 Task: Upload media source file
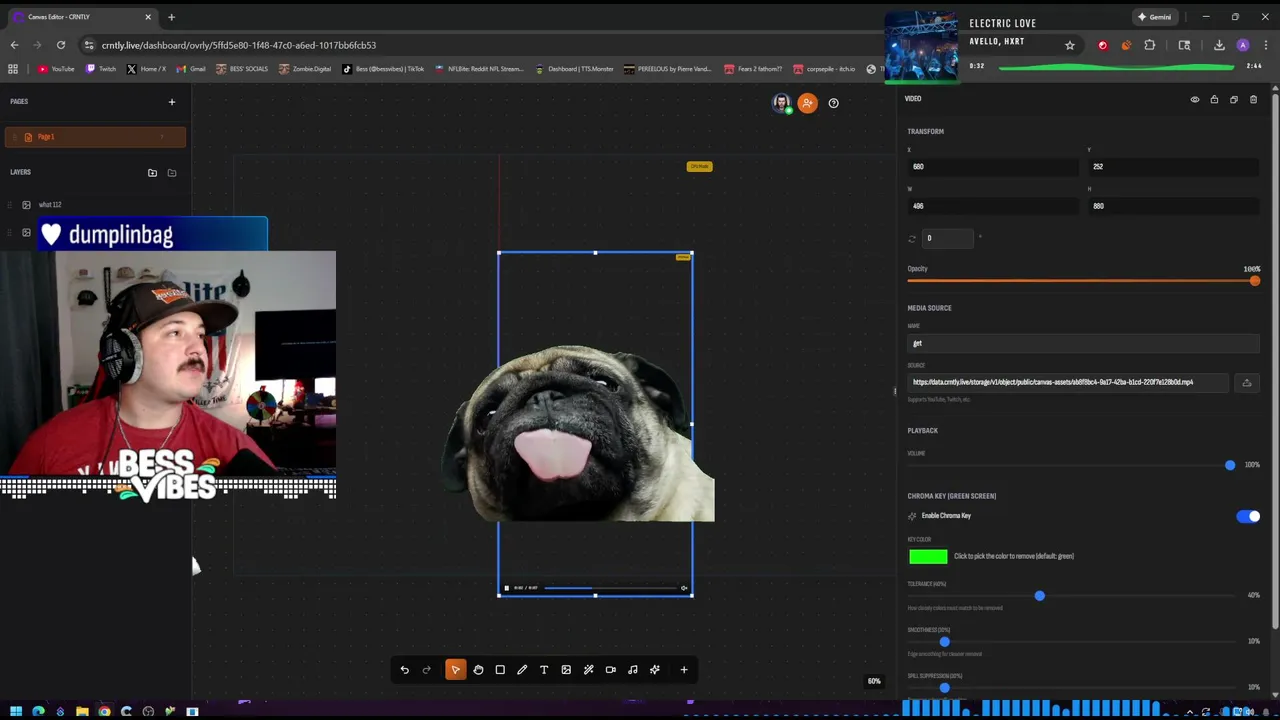1247,383
